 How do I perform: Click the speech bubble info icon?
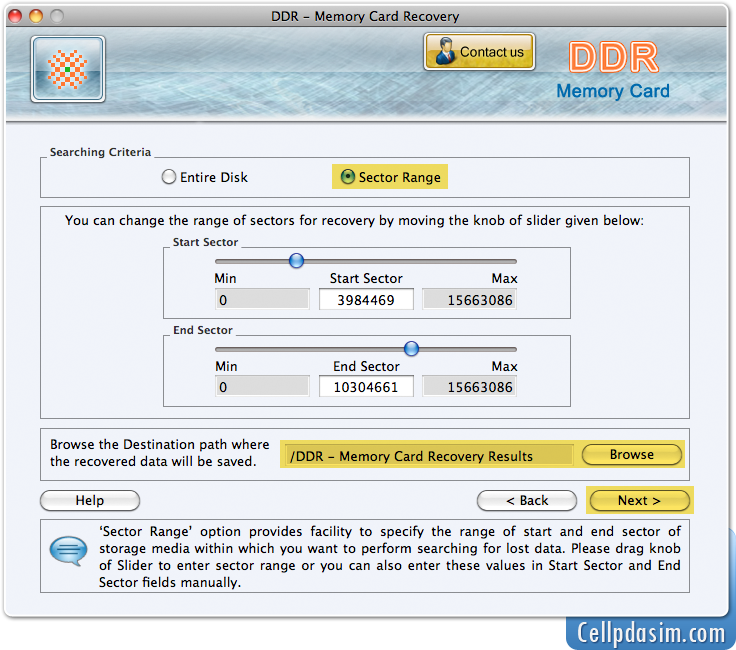pyautogui.click(x=69, y=551)
